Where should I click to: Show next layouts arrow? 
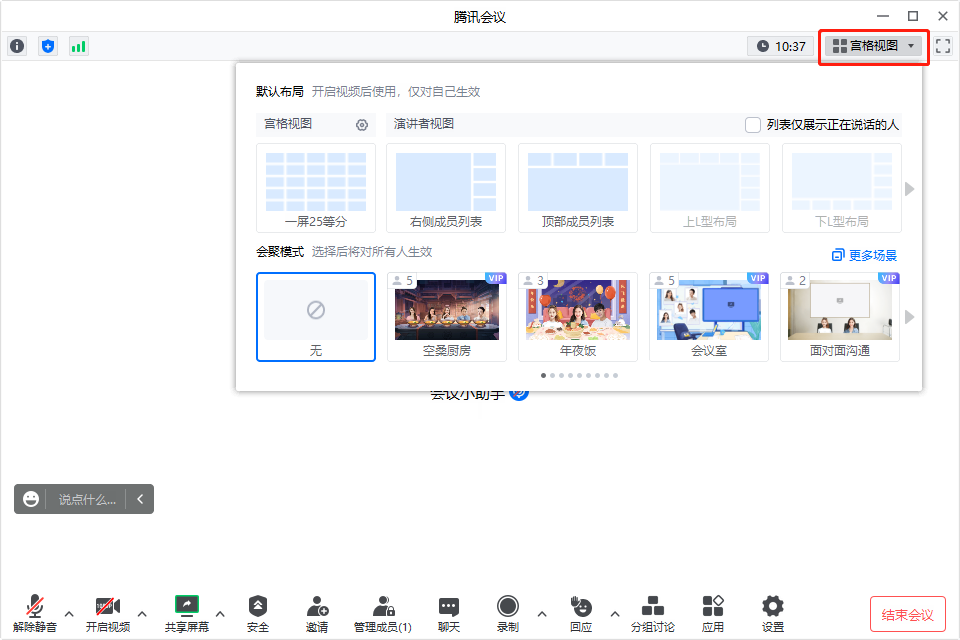(910, 189)
